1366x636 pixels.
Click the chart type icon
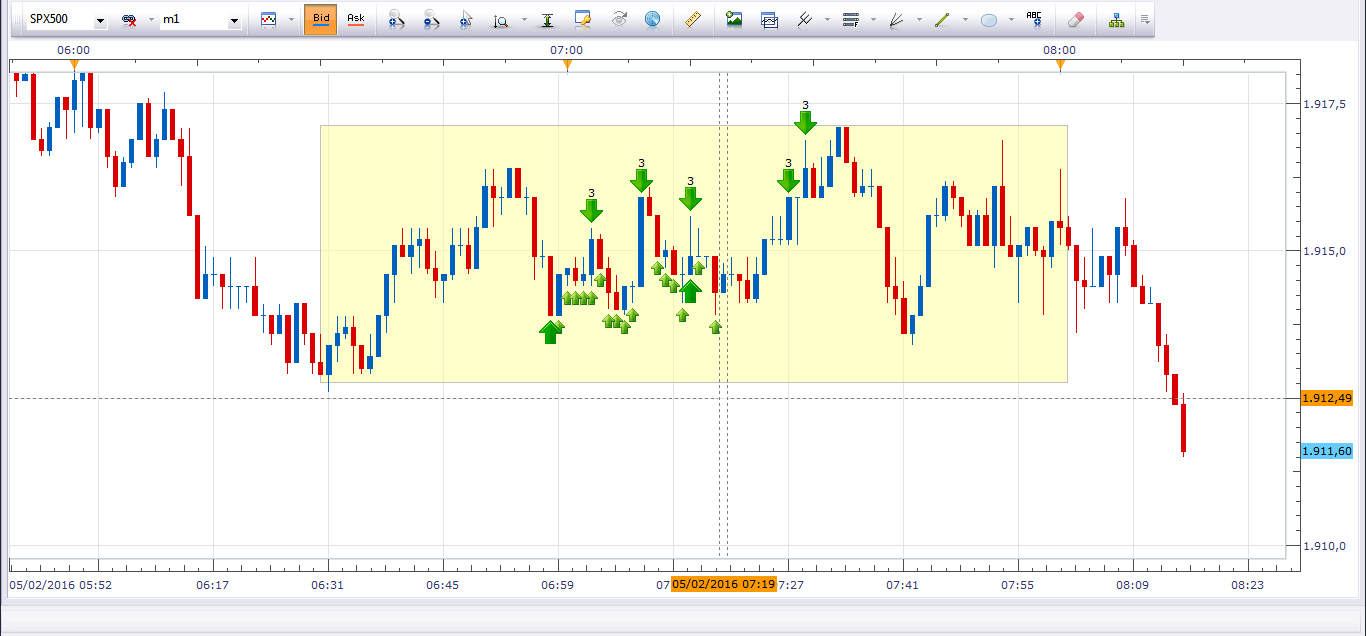[x=268, y=19]
